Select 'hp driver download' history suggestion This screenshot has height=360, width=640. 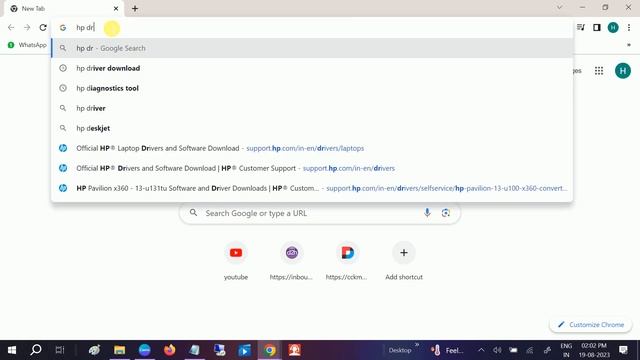[312, 68]
